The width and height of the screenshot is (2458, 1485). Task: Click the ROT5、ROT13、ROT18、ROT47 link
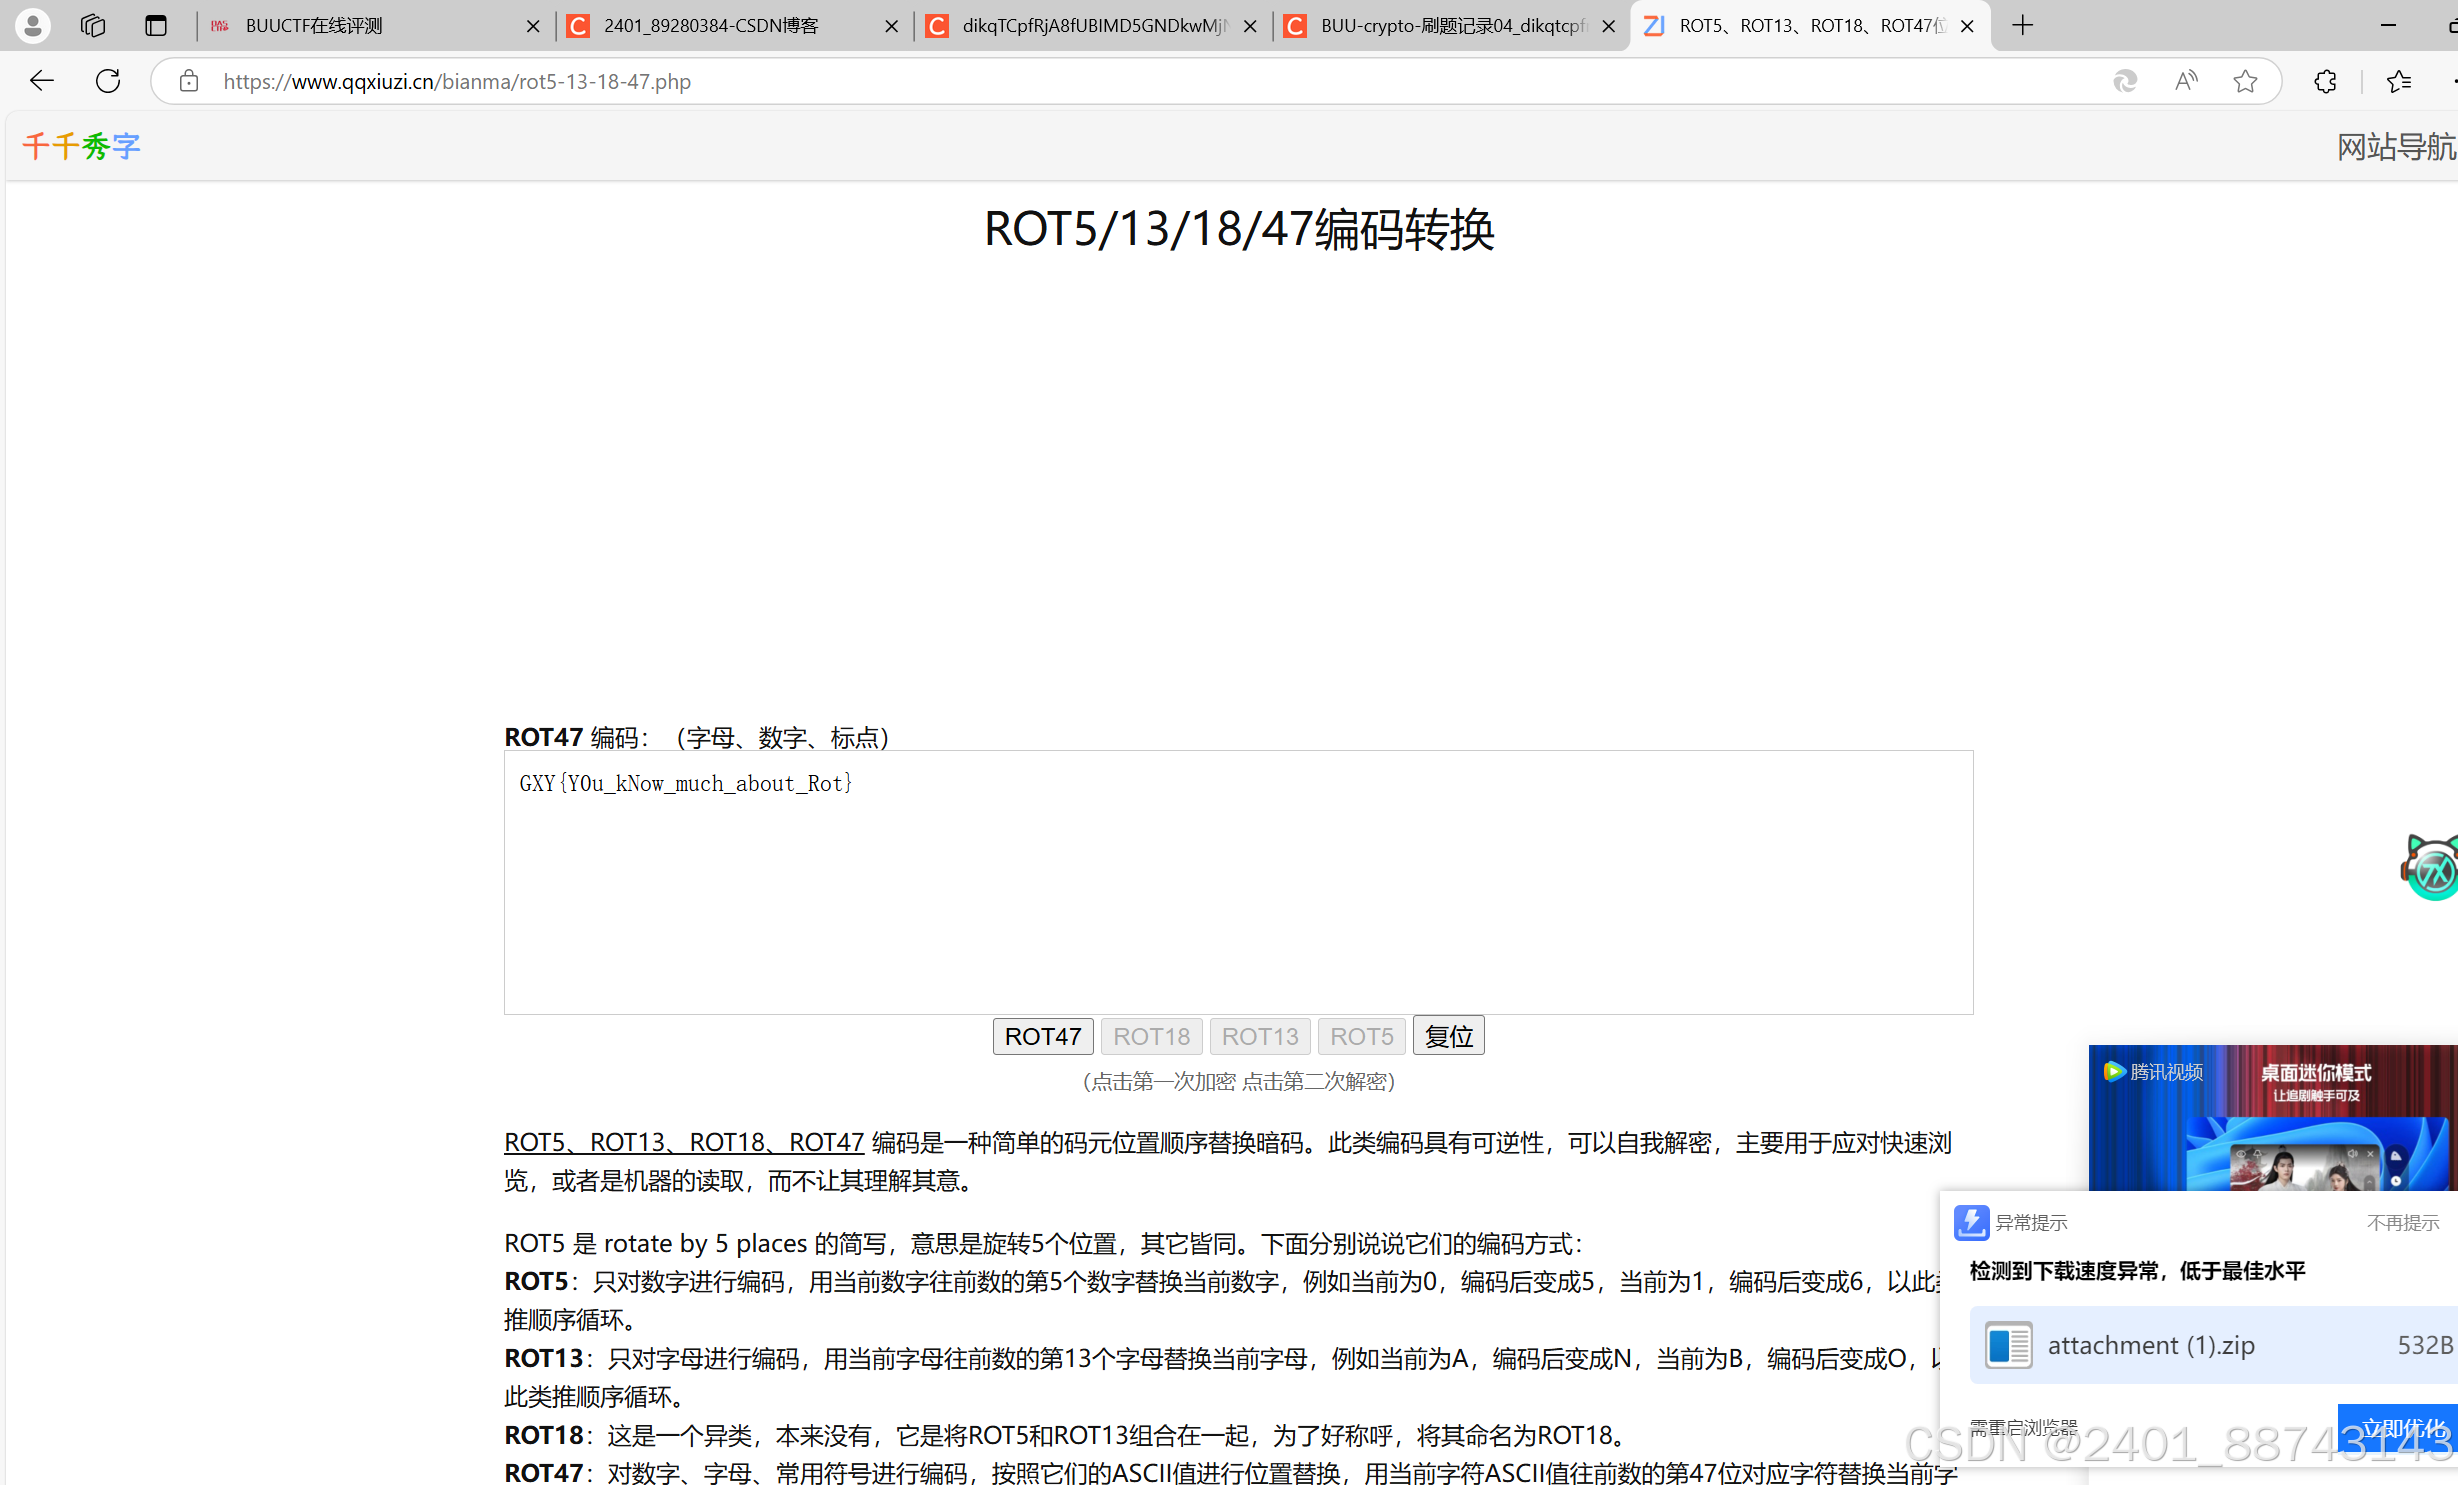pyautogui.click(x=683, y=1142)
